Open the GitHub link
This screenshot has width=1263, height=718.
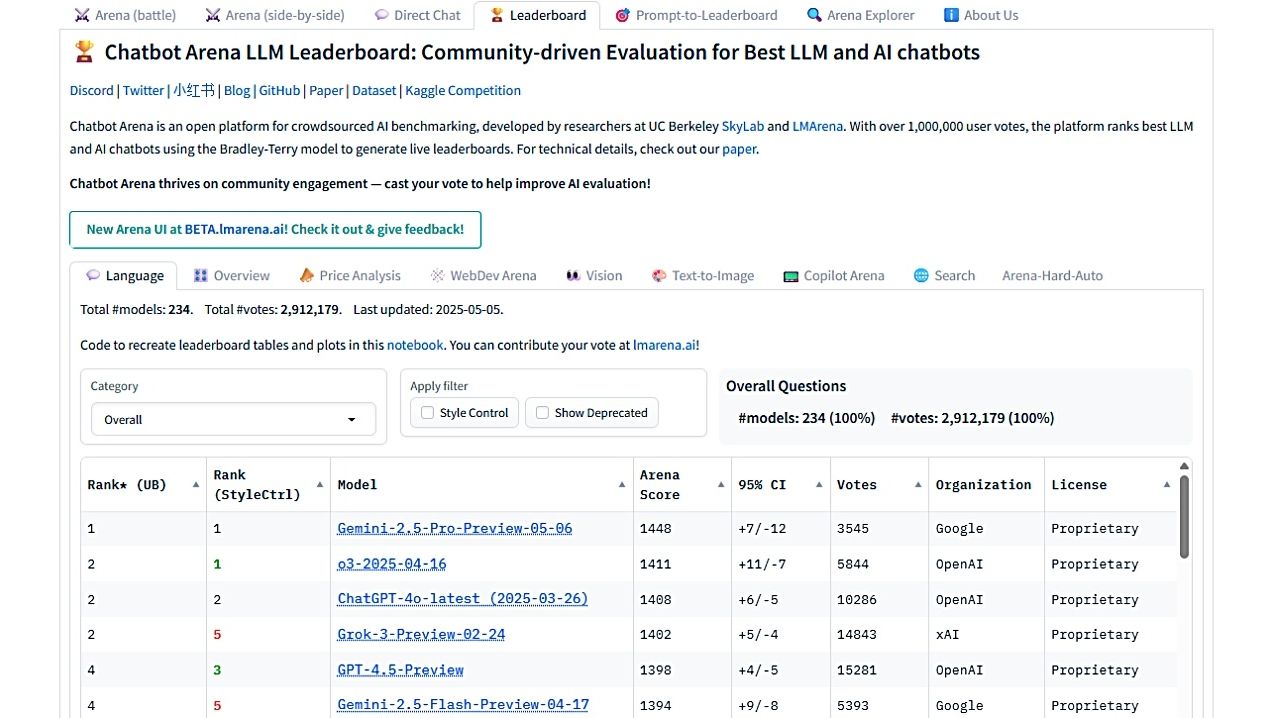coord(279,90)
